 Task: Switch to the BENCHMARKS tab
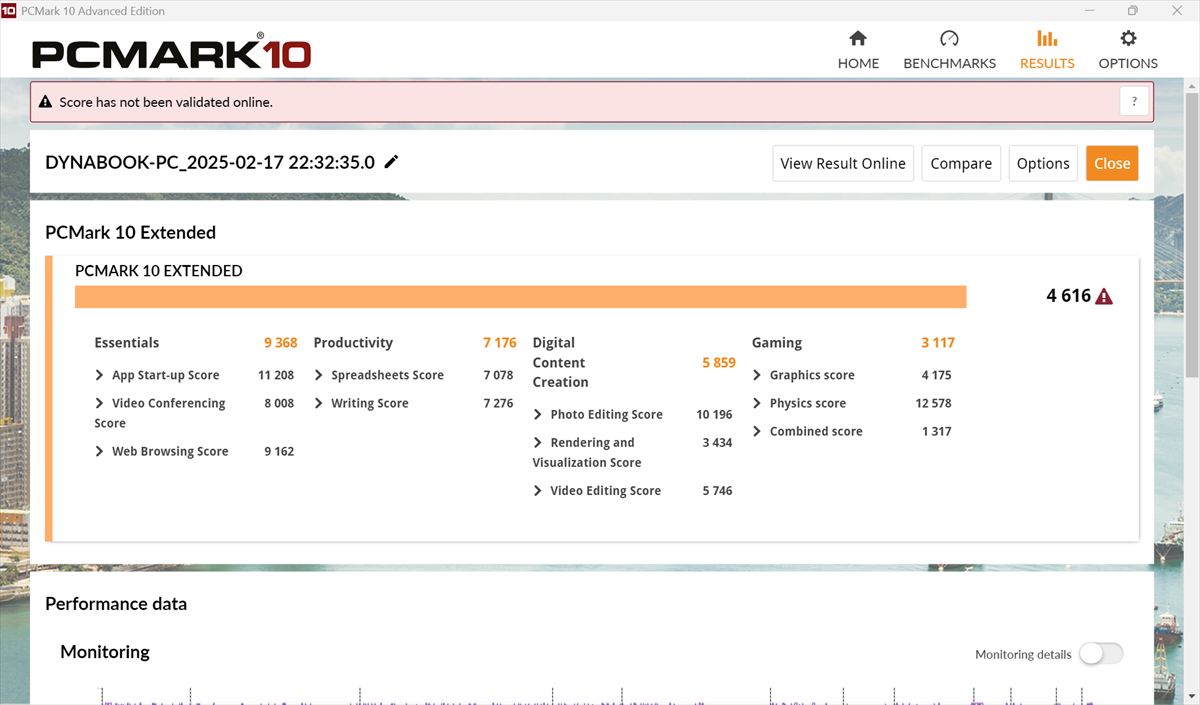(949, 50)
